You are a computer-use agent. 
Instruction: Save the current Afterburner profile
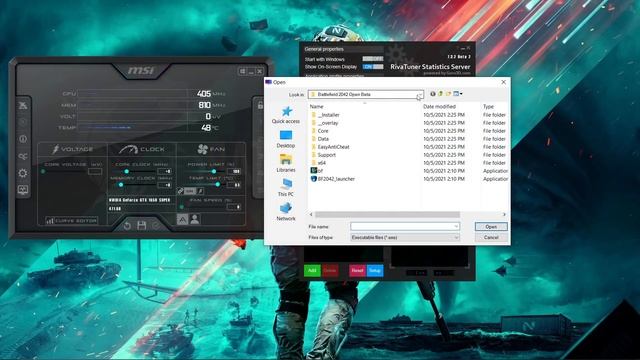142,225
